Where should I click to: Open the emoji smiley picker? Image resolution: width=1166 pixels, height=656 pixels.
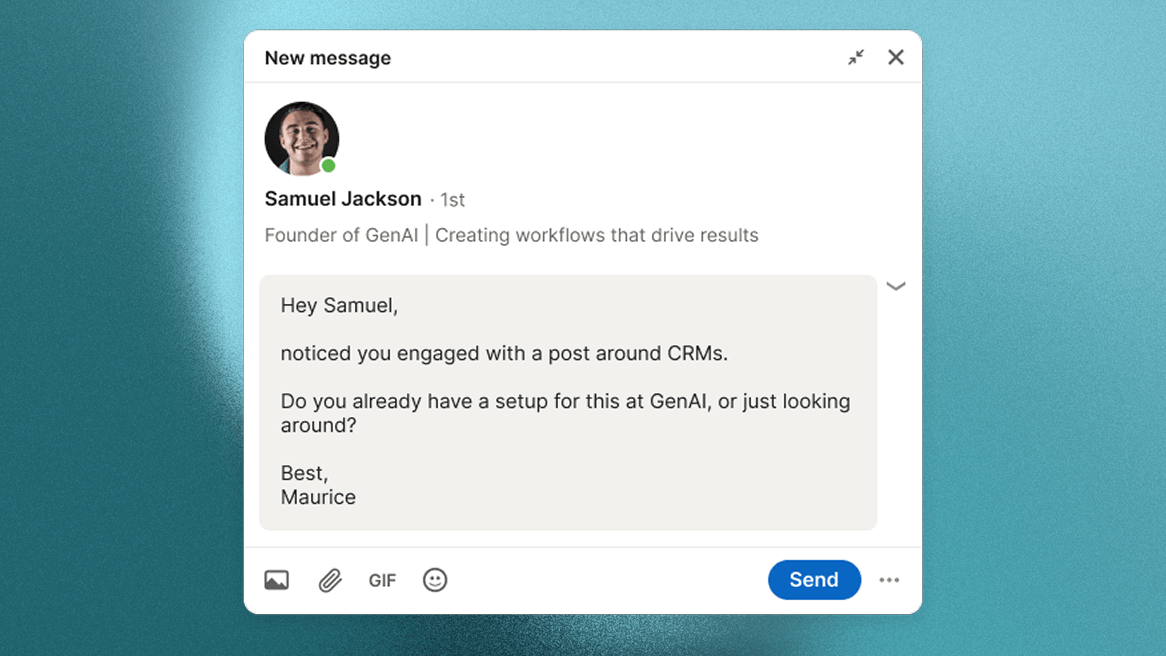[435, 580]
